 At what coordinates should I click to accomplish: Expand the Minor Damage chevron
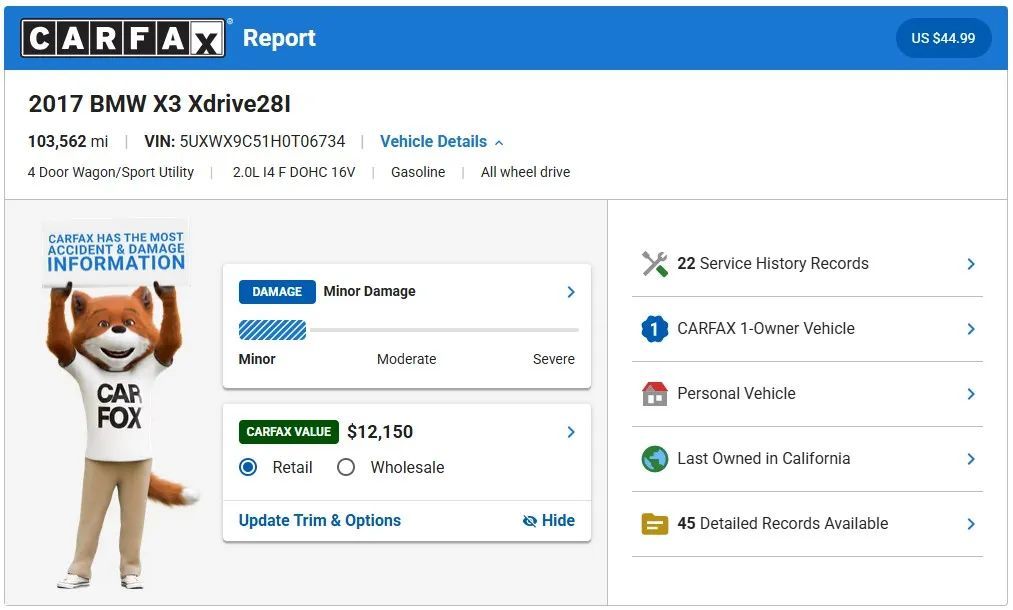(x=571, y=292)
